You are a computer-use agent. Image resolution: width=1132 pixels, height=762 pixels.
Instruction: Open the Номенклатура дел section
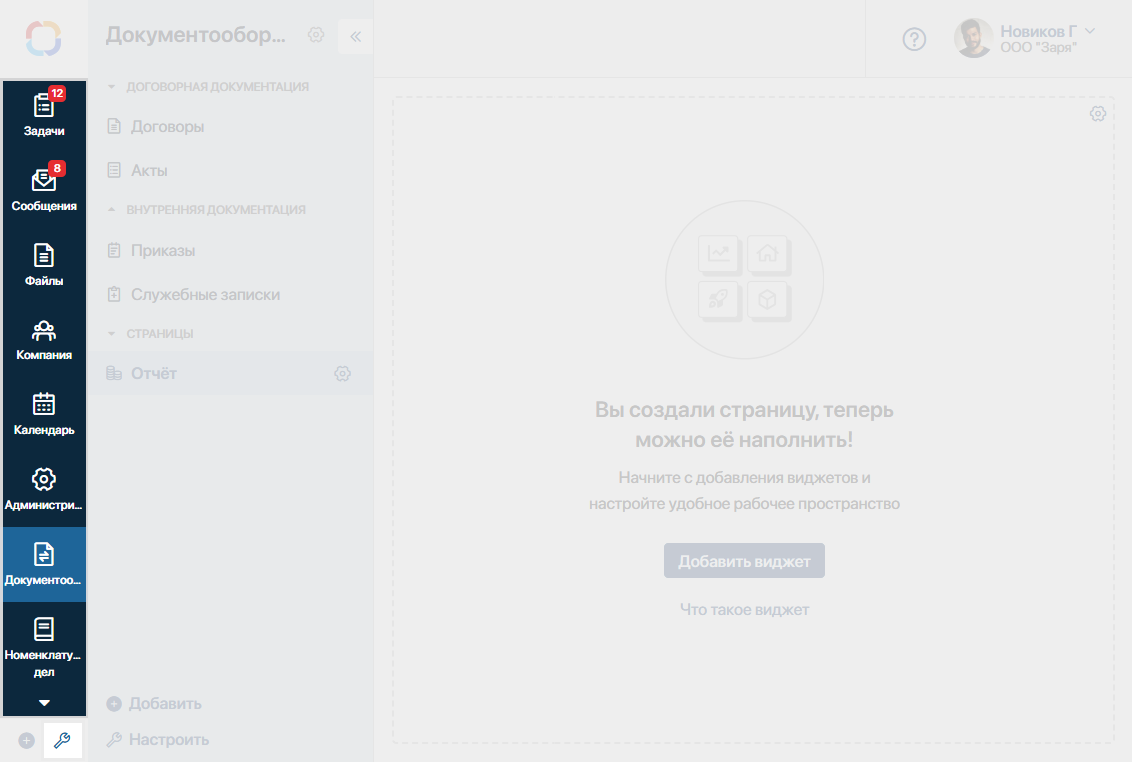click(x=44, y=646)
